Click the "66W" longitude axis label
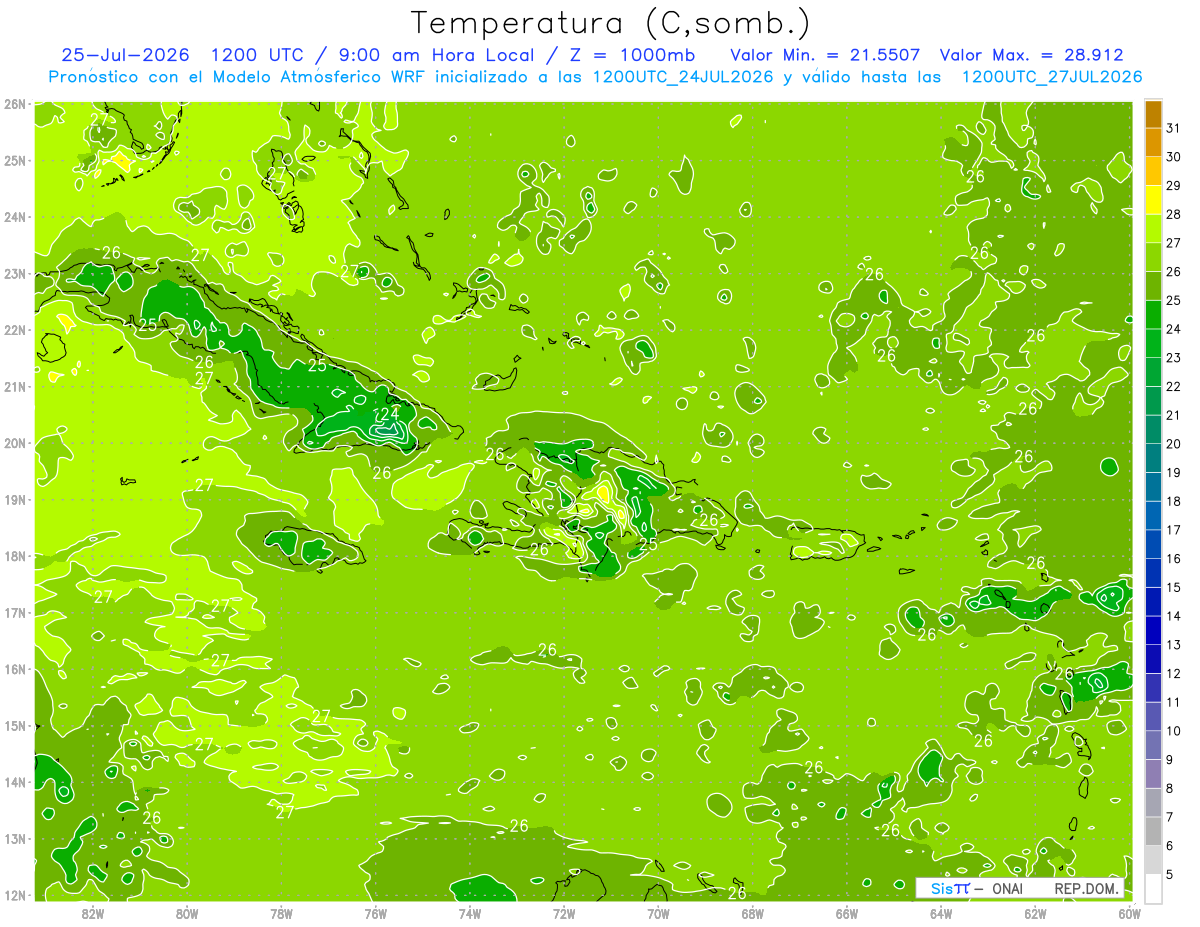Screen dimensions: 1200x927 (x=847, y=913)
